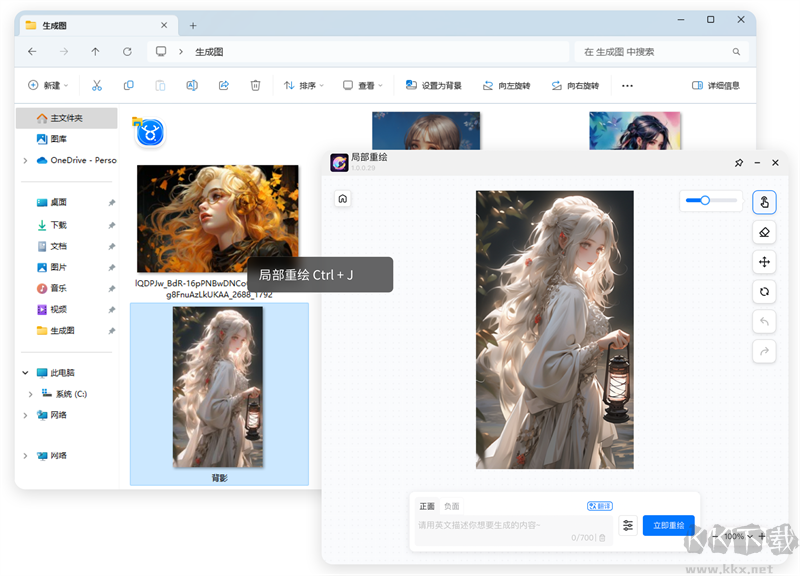Screen dimensions: 800x576
Task: Open the 新建 dropdown menu
Action: [49, 86]
